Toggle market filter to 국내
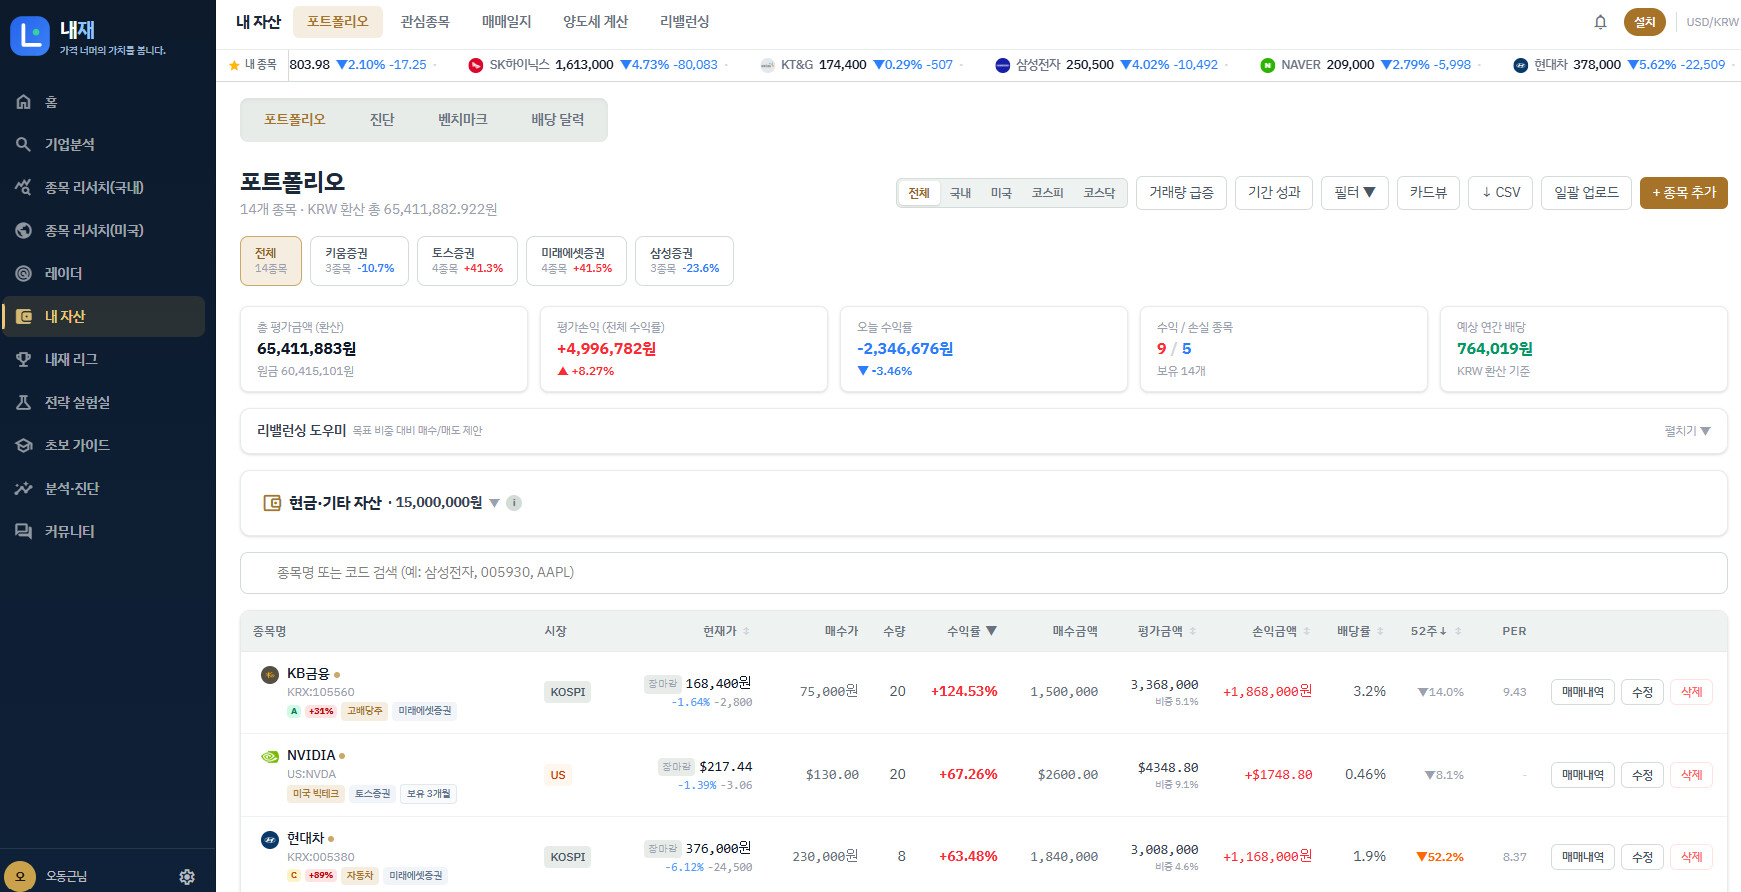The image size is (1741, 892). click(960, 193)
